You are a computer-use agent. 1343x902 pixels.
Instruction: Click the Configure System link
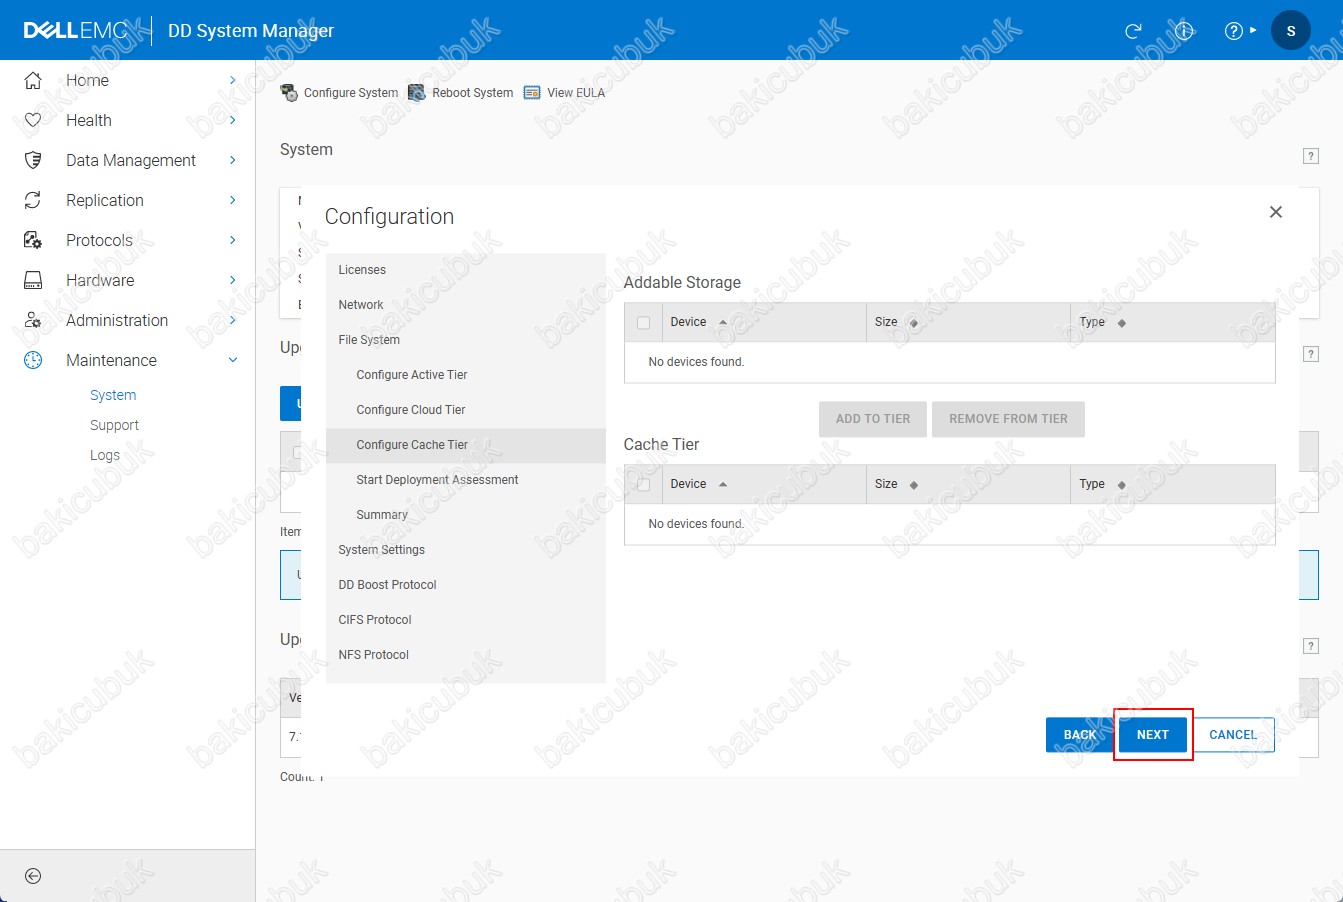[x=351, y=93]
